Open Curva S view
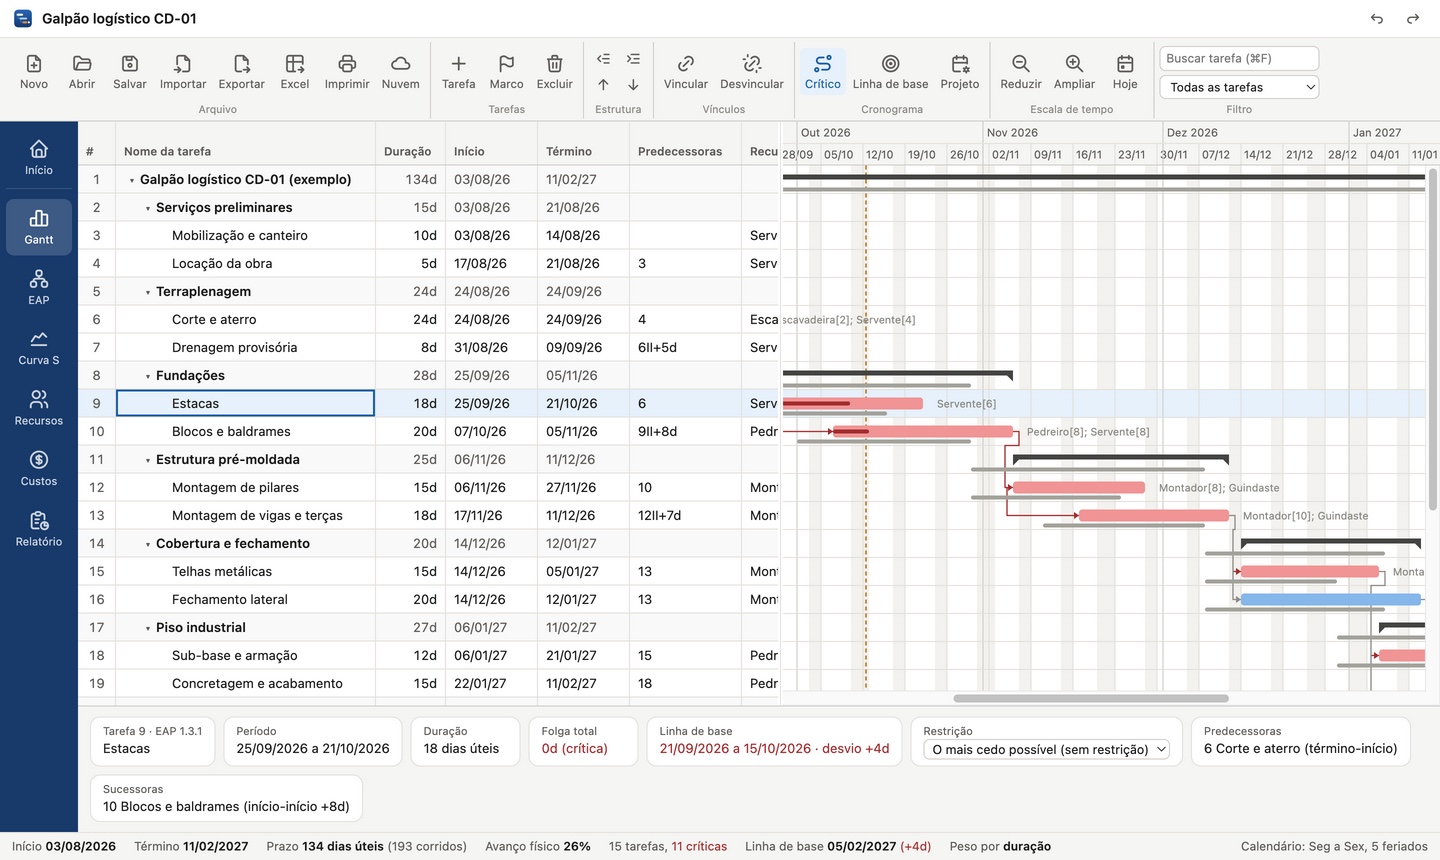The width and height of the screenshot is (1440, 860). click(39, 347)
